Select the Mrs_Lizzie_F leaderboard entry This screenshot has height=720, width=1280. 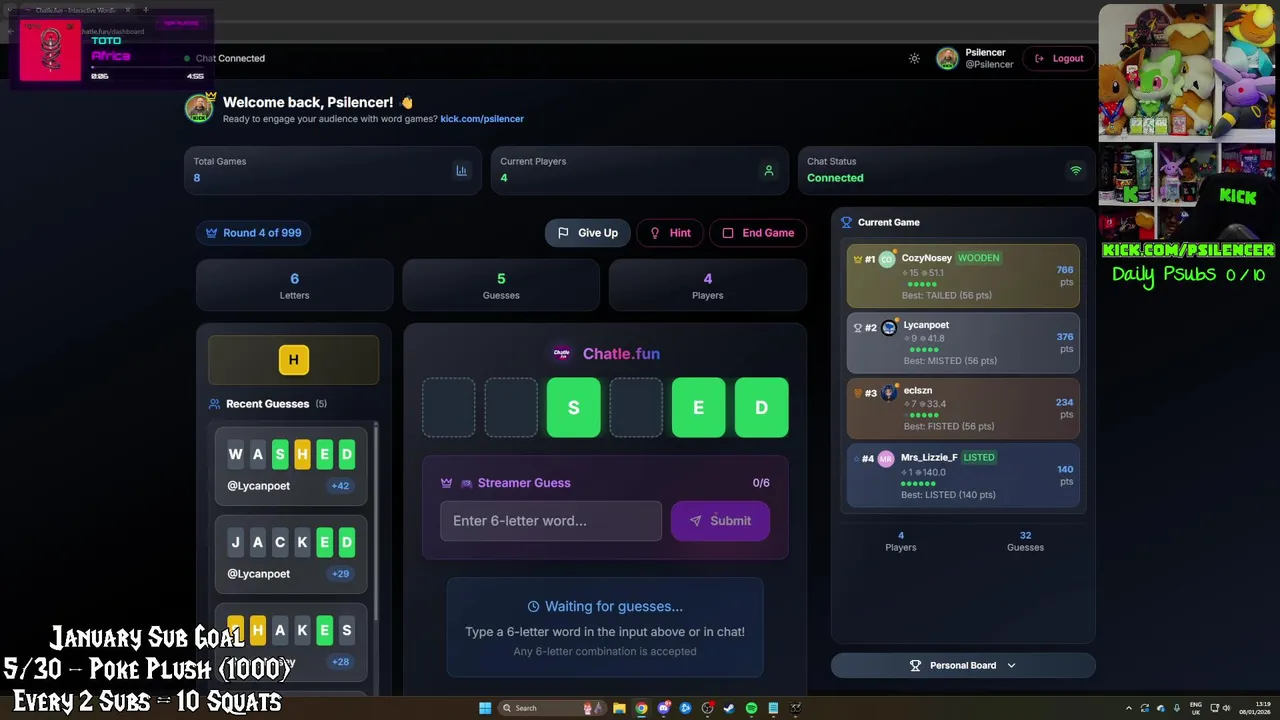(x=963, y=475)
